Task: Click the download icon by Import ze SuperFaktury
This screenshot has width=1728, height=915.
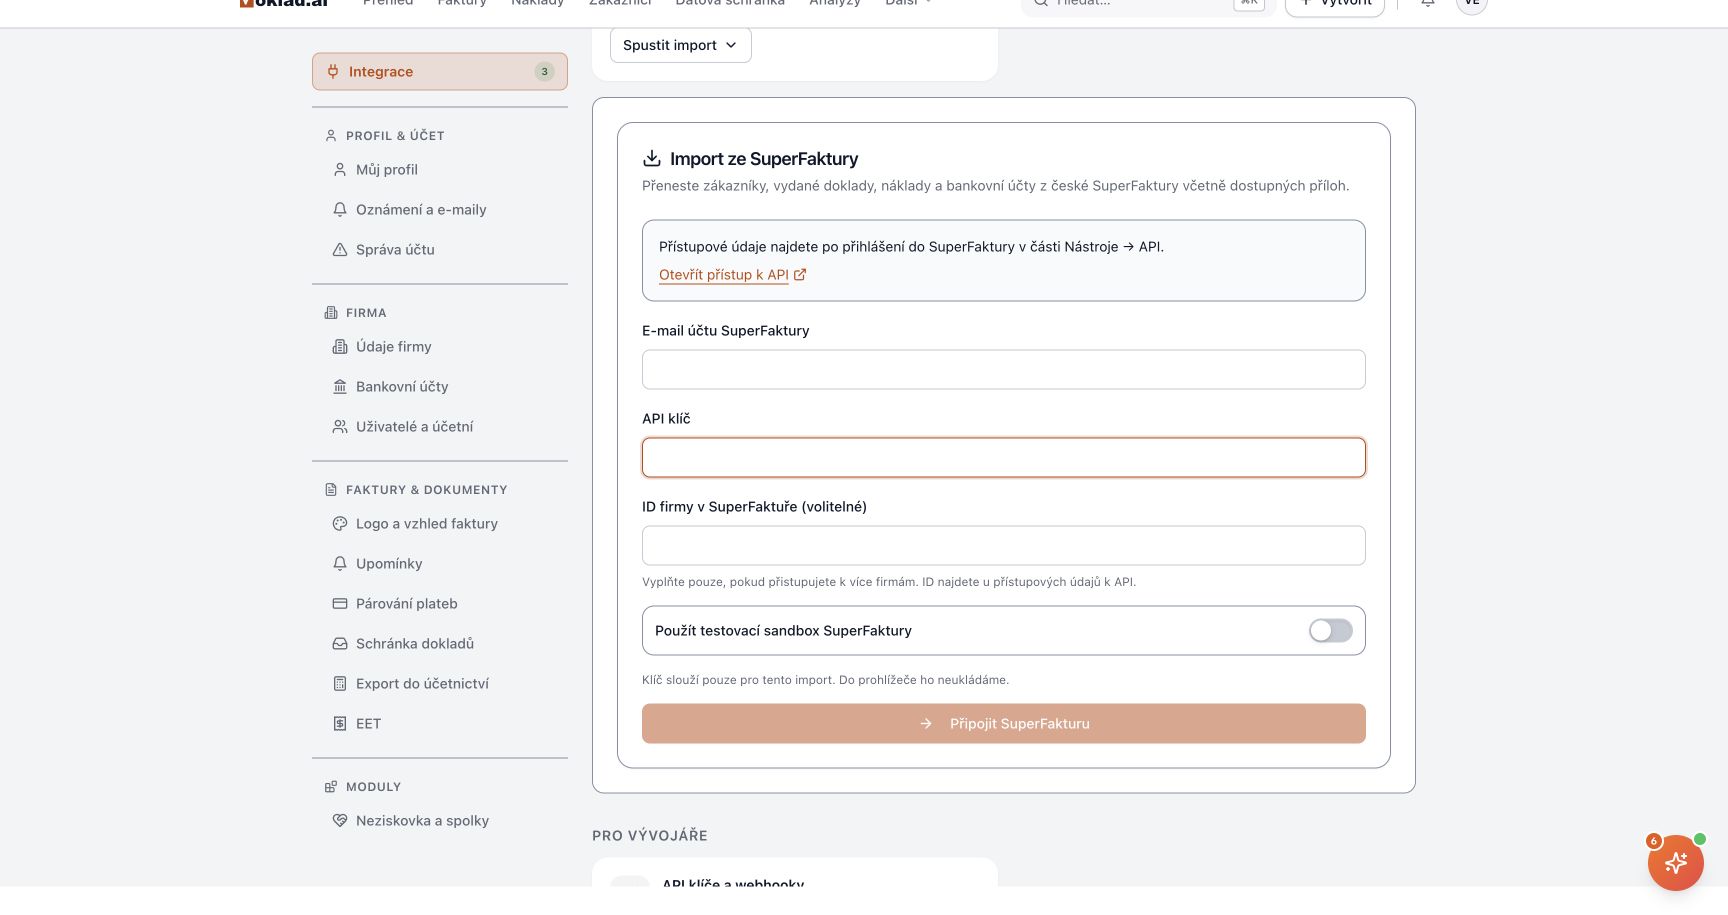Action: [x=652, y=158]
